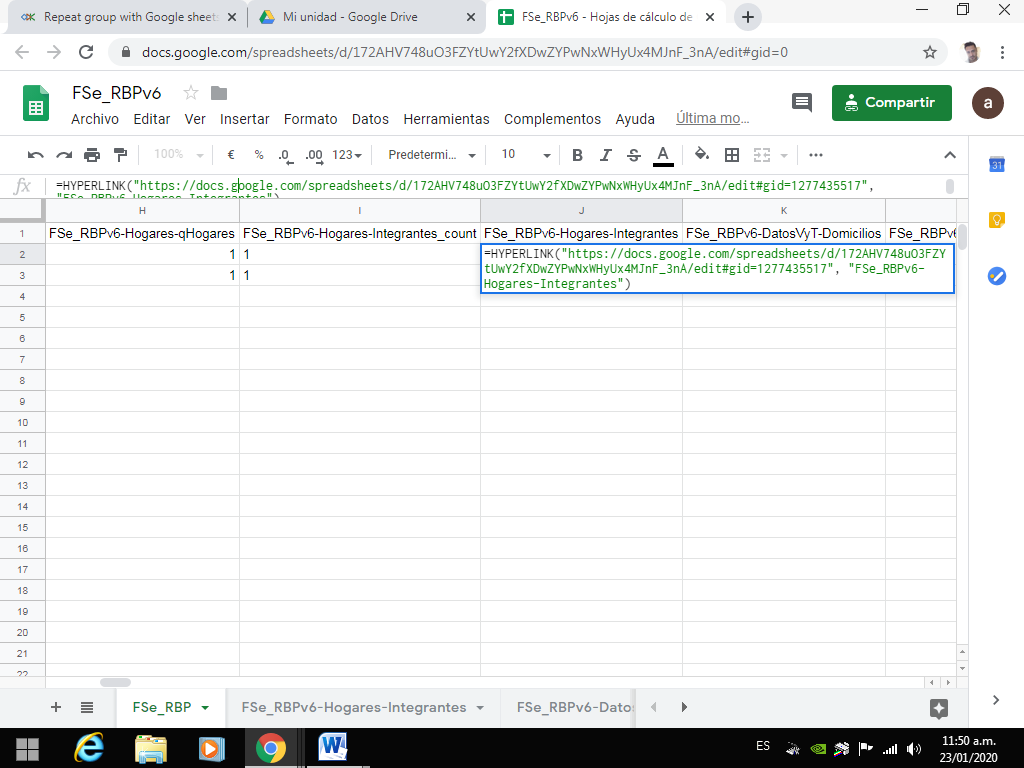The image size is (1024, 768).
Task: Toggle italic formatting
Action: tap(605, 155)
